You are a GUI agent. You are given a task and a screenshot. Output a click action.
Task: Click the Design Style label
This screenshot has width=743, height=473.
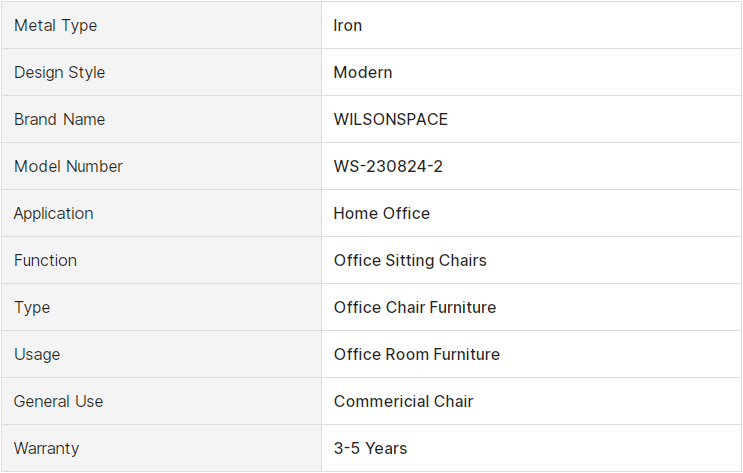[x=59, y=72]
